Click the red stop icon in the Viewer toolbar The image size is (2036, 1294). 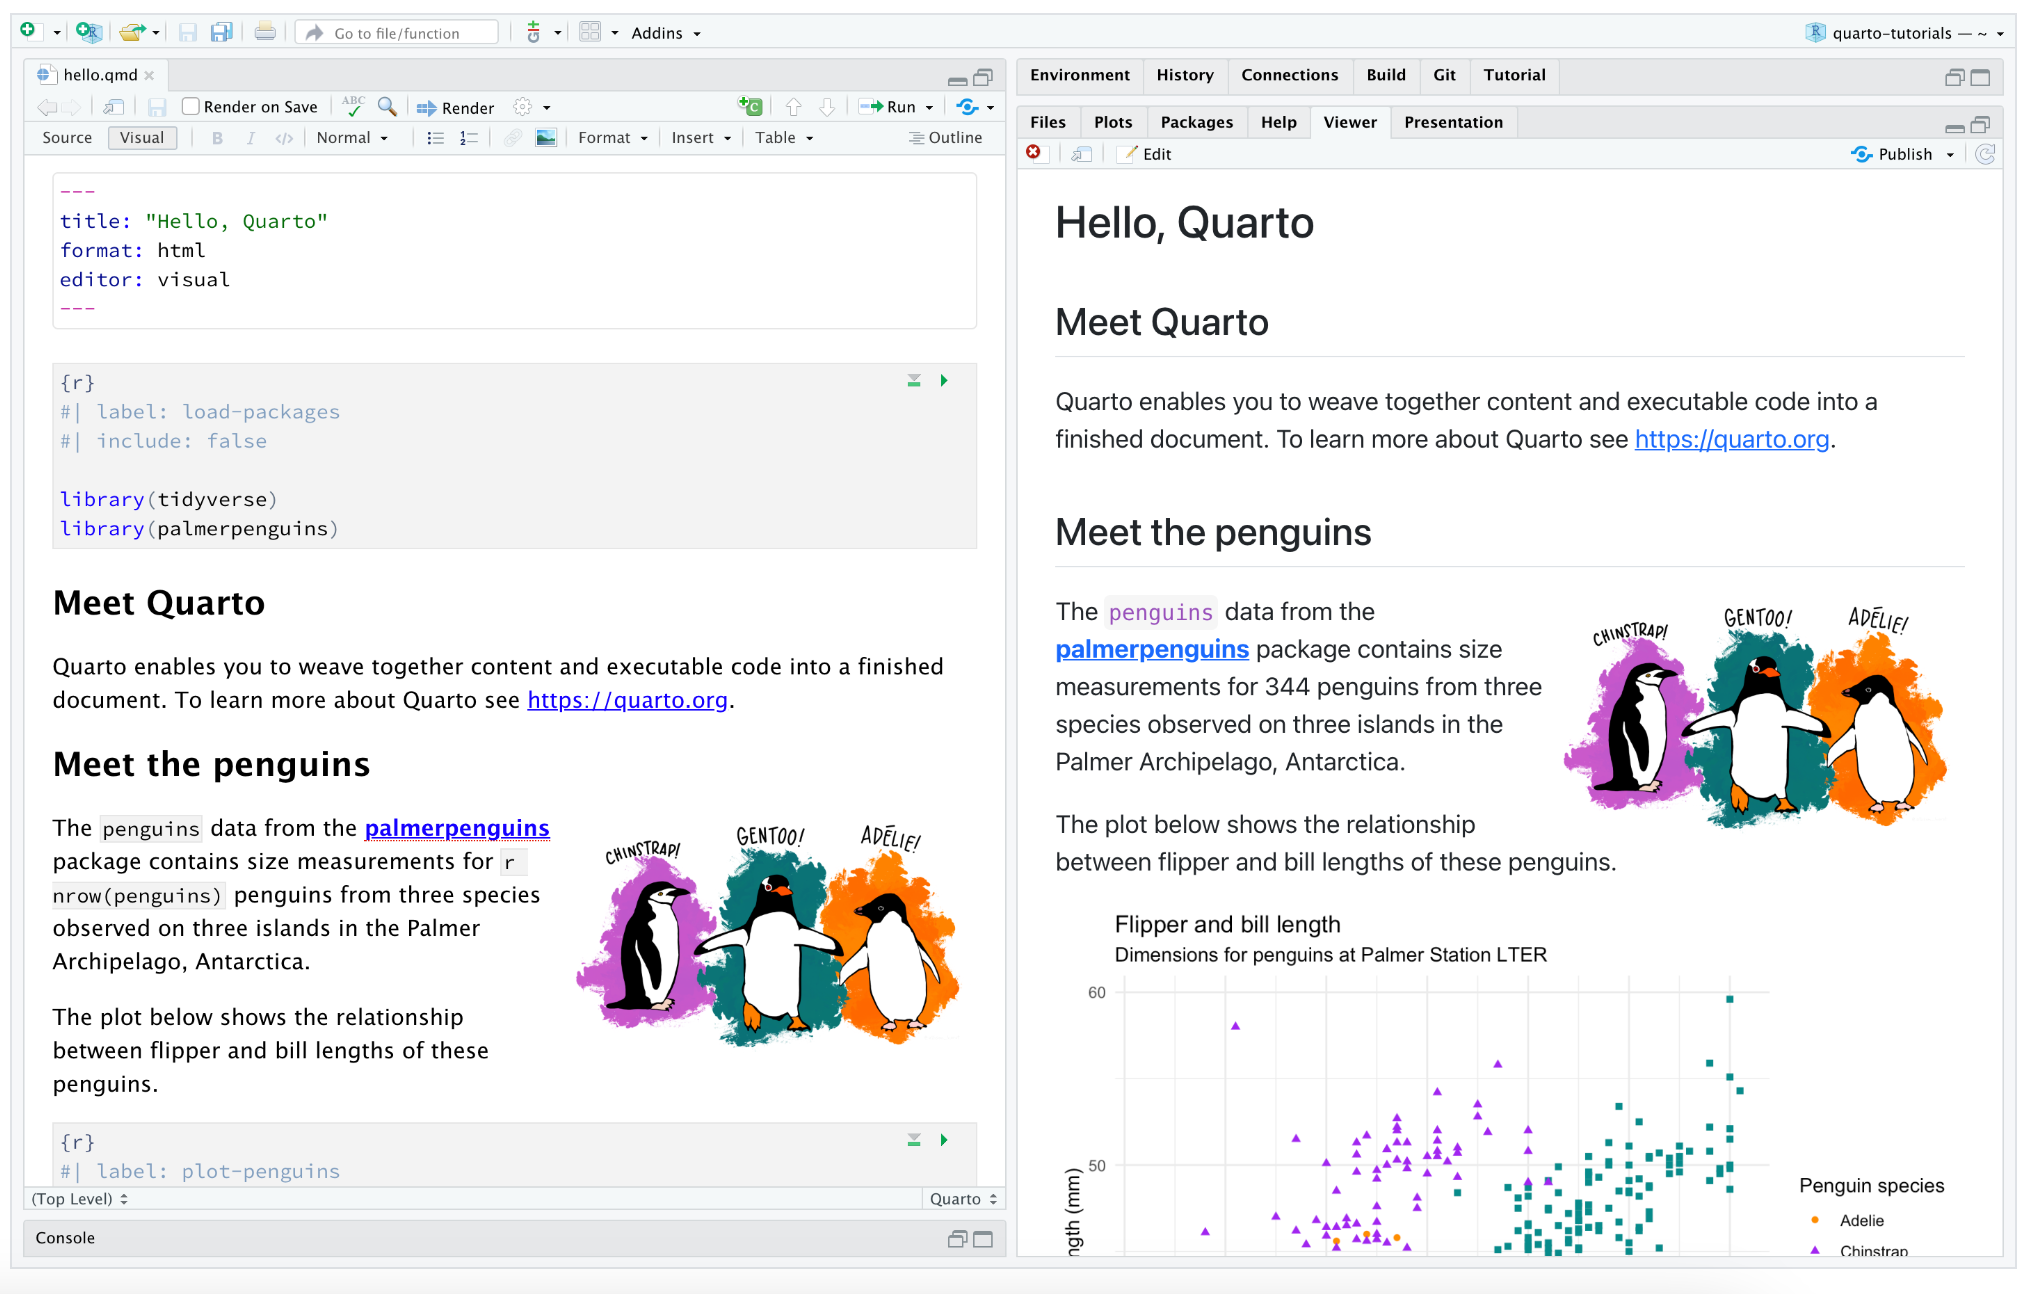tap(1034, 153)
